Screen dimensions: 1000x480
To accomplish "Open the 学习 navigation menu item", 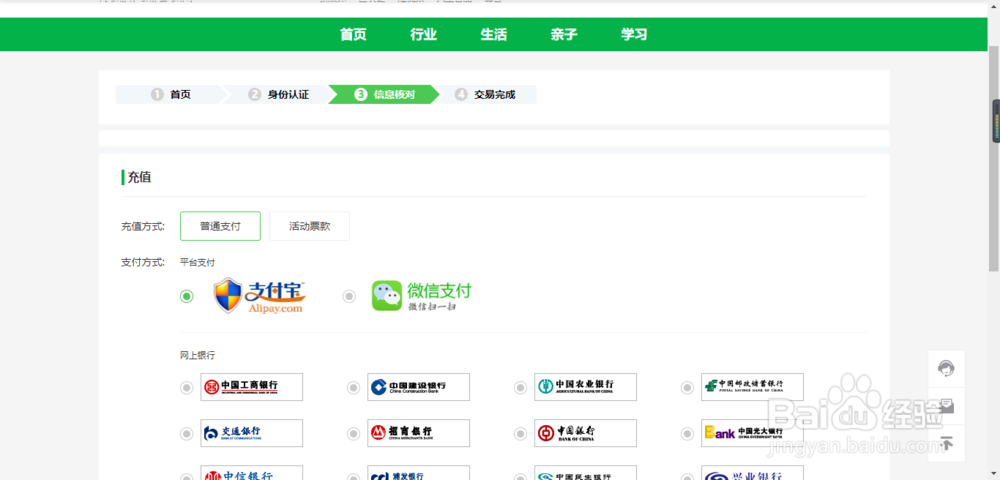I will coord(634,34).
